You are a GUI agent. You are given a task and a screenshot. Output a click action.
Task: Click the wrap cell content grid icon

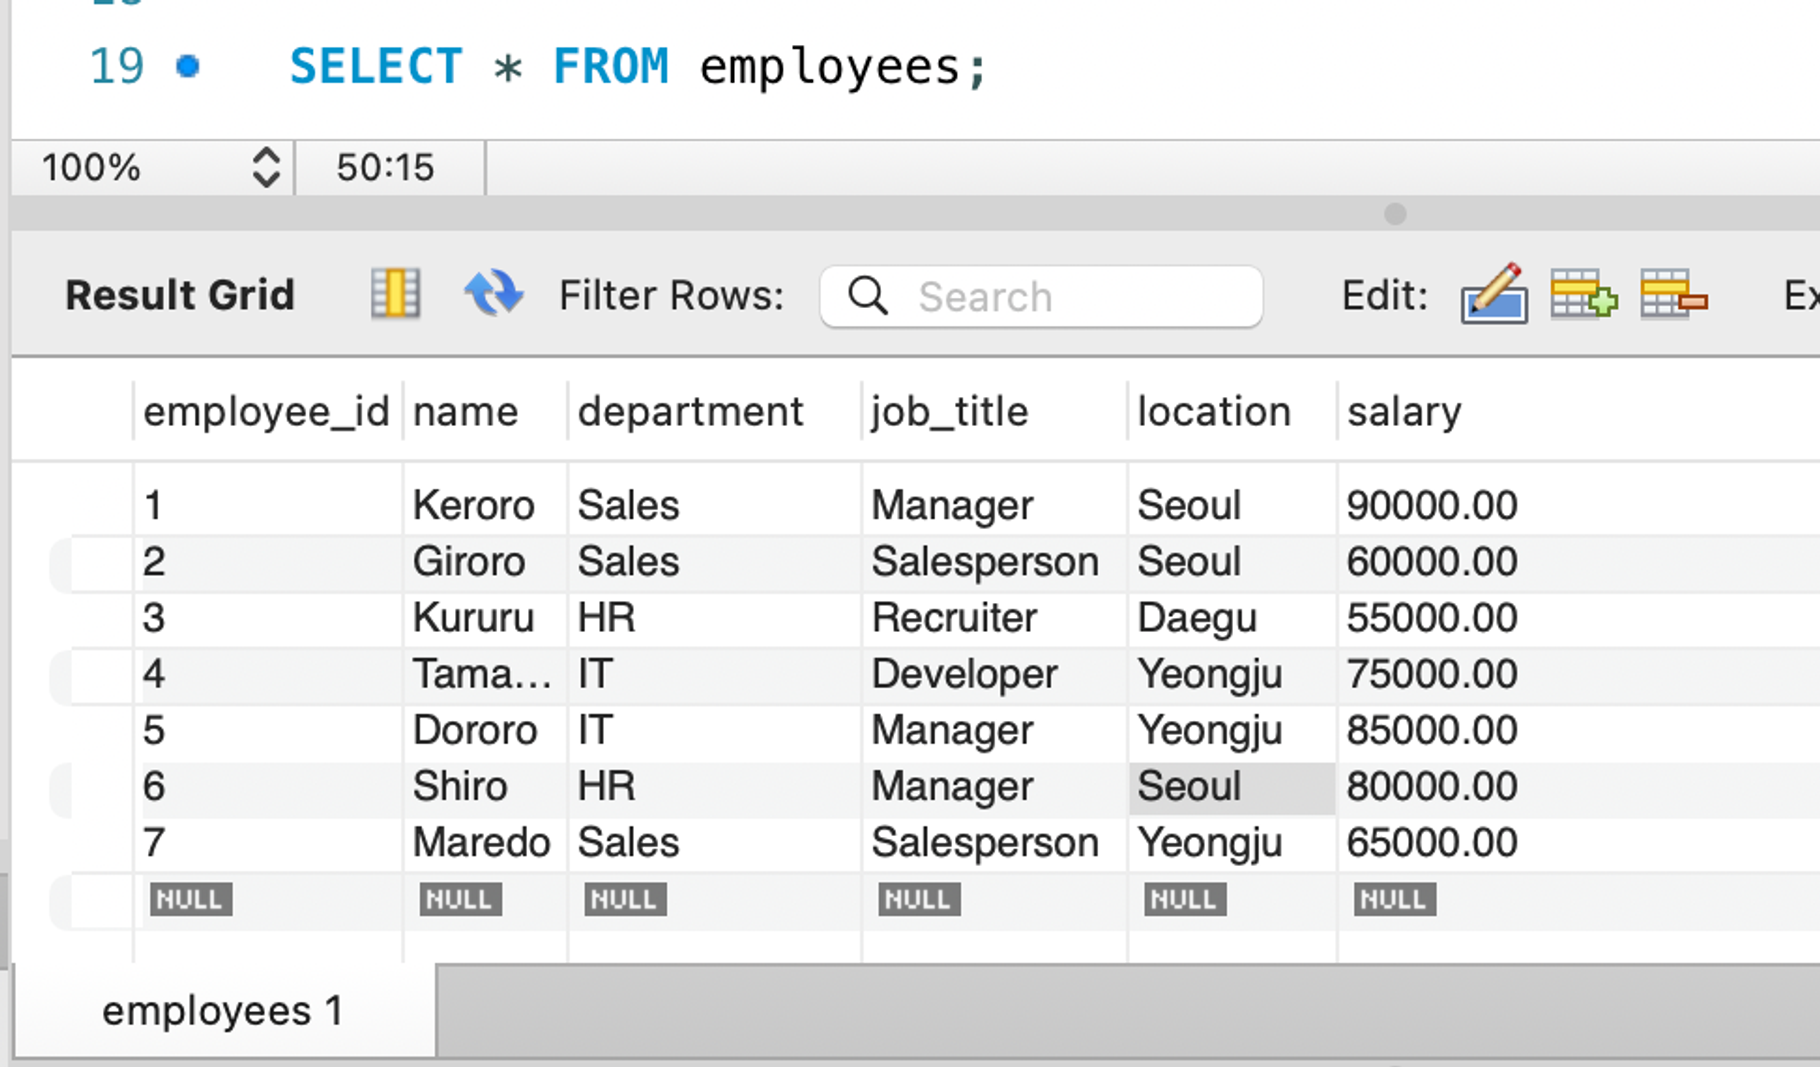[x=395, y=294]
